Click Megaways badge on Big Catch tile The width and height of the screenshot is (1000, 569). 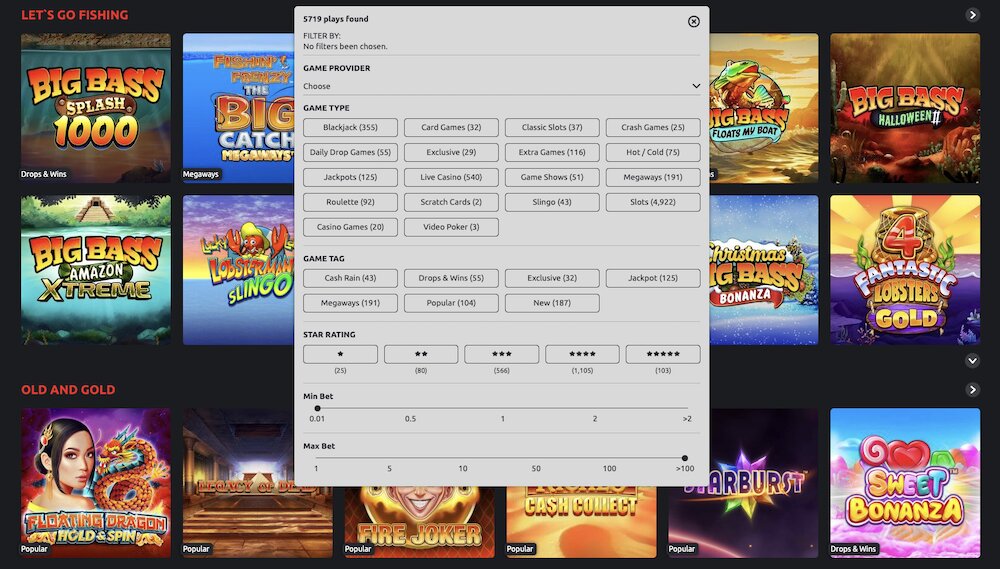(200, 174)
